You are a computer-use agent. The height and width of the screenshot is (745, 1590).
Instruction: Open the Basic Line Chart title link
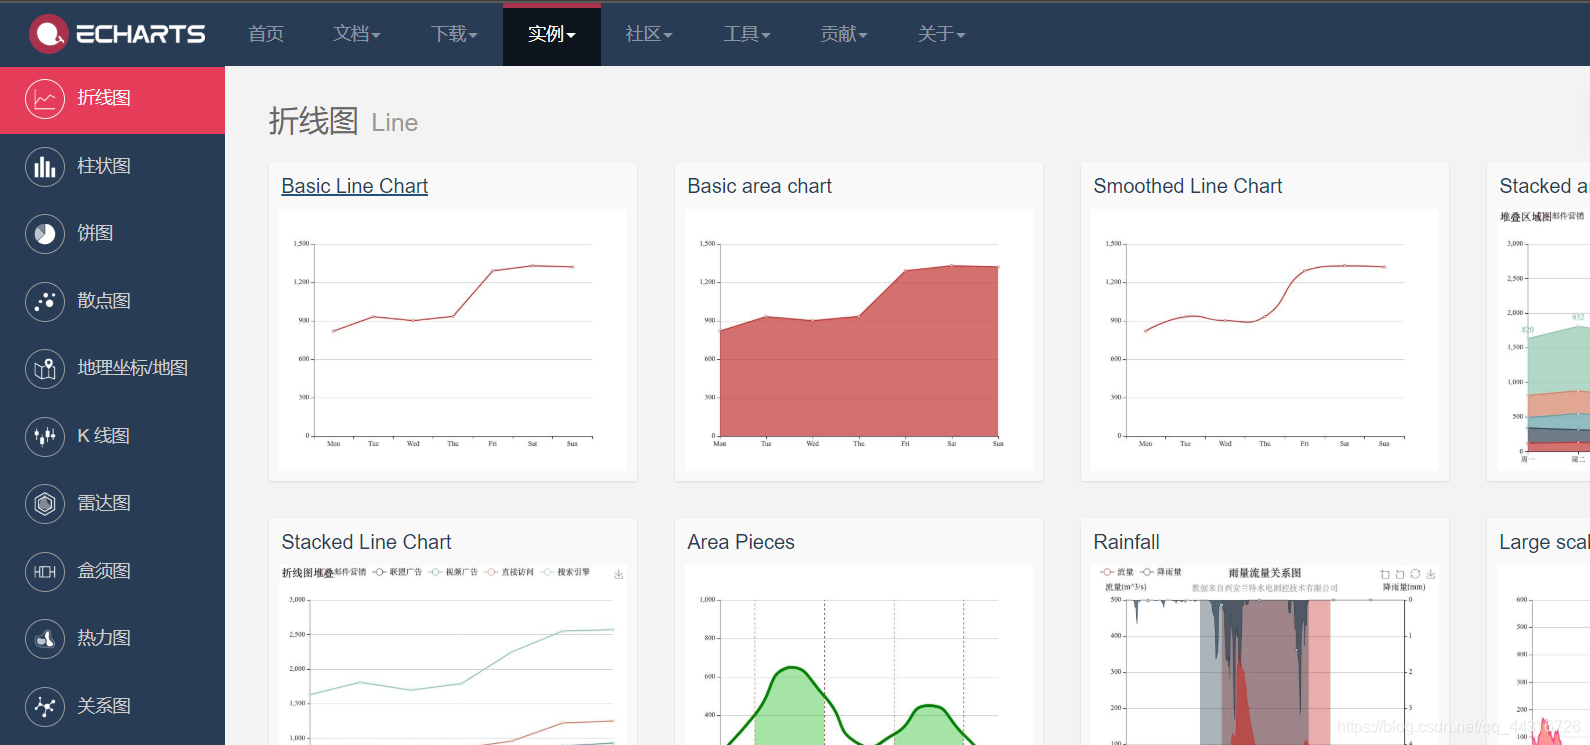pos(355,186)
